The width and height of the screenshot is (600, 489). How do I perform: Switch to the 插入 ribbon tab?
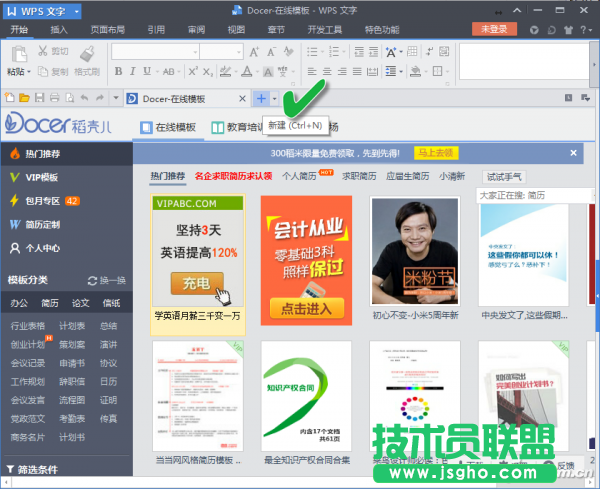click(x=59, y=30)
